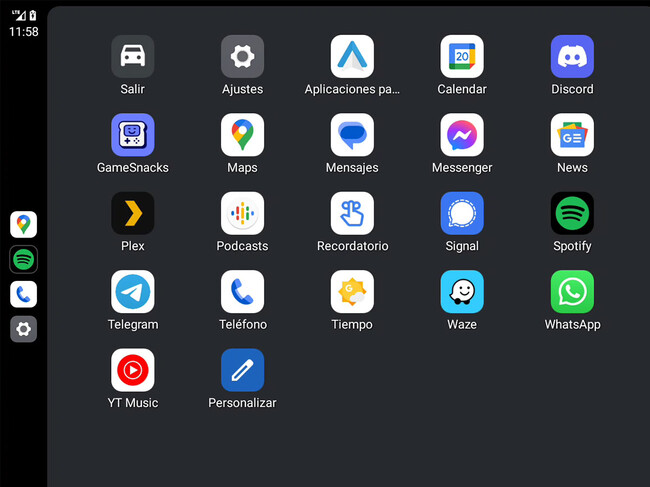Tap the 11:58 clock

pos(24,31)
